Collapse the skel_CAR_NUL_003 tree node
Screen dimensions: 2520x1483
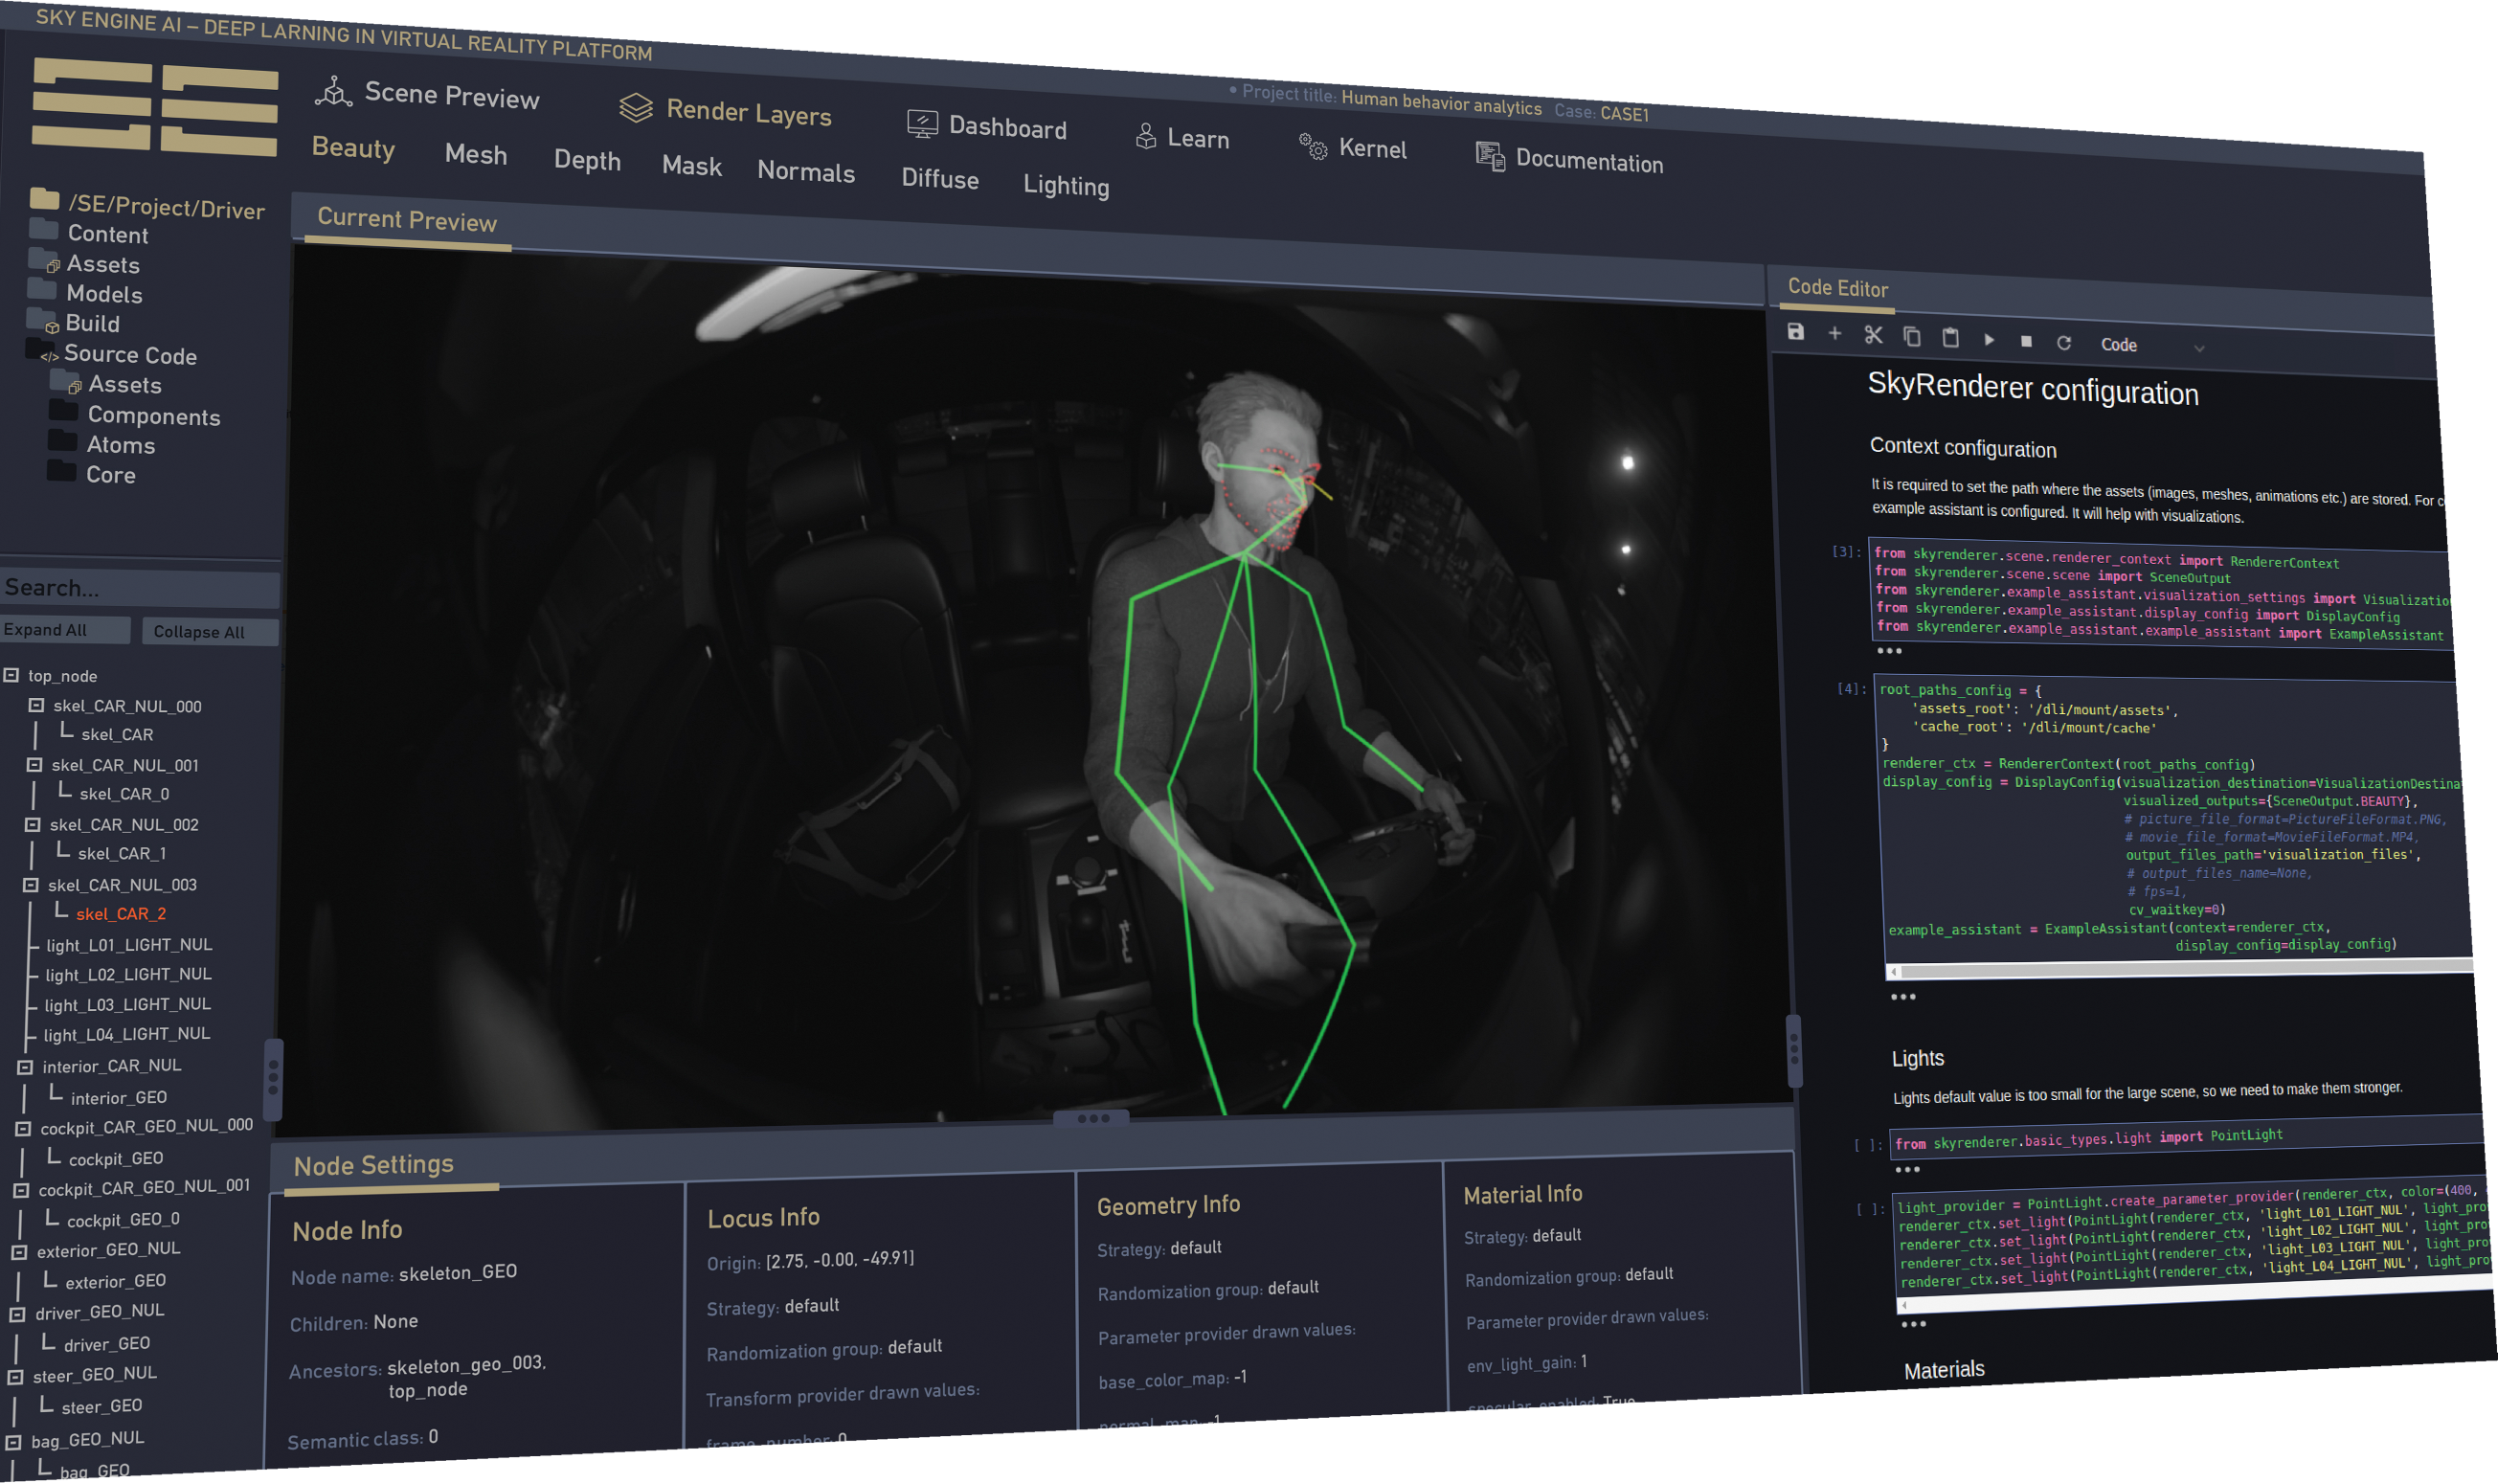click(31, 885)
